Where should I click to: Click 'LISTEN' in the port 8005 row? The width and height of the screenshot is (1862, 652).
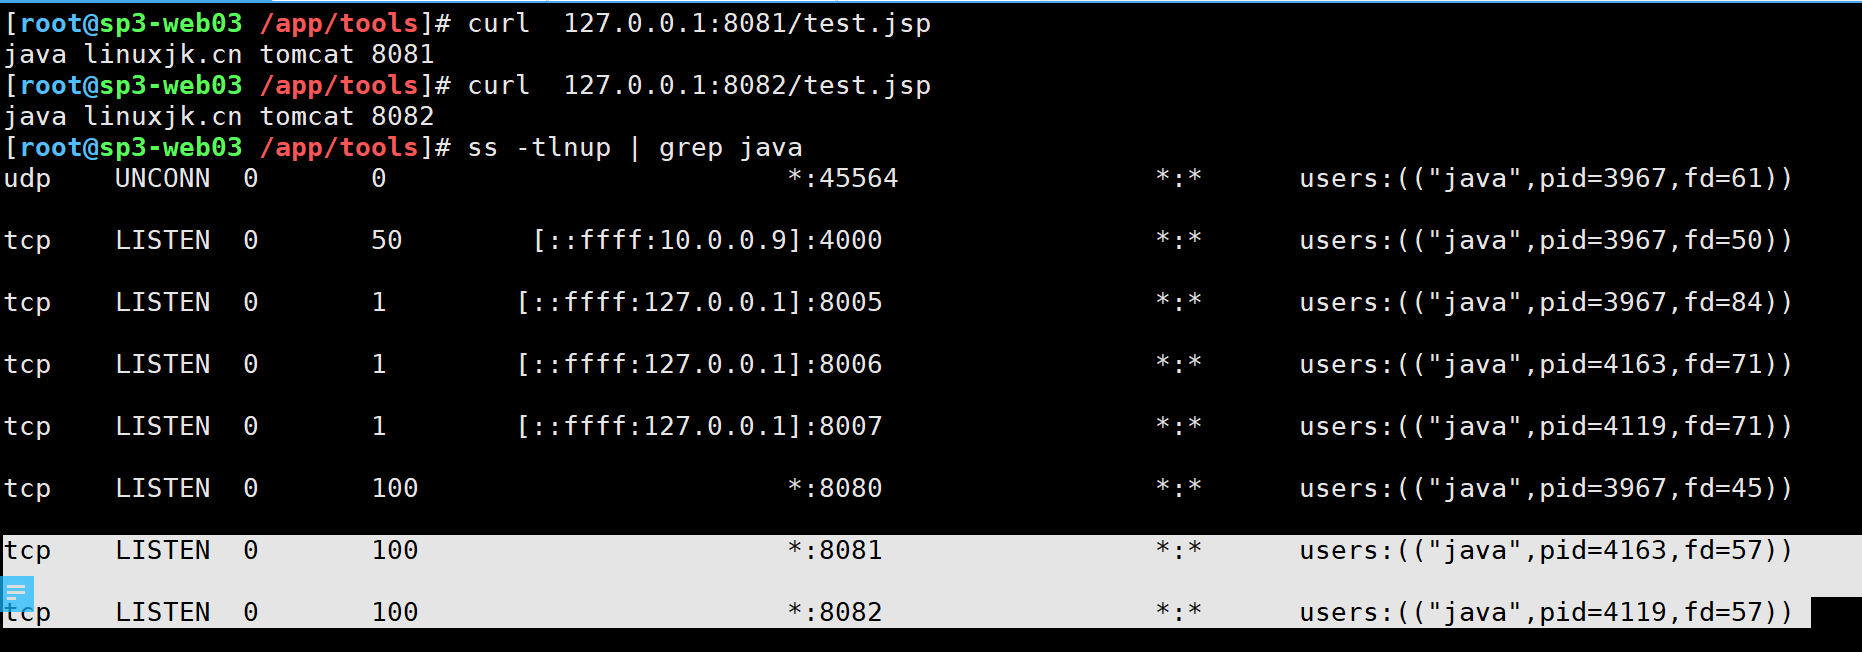pyautogui.click(x=163, y=303)
